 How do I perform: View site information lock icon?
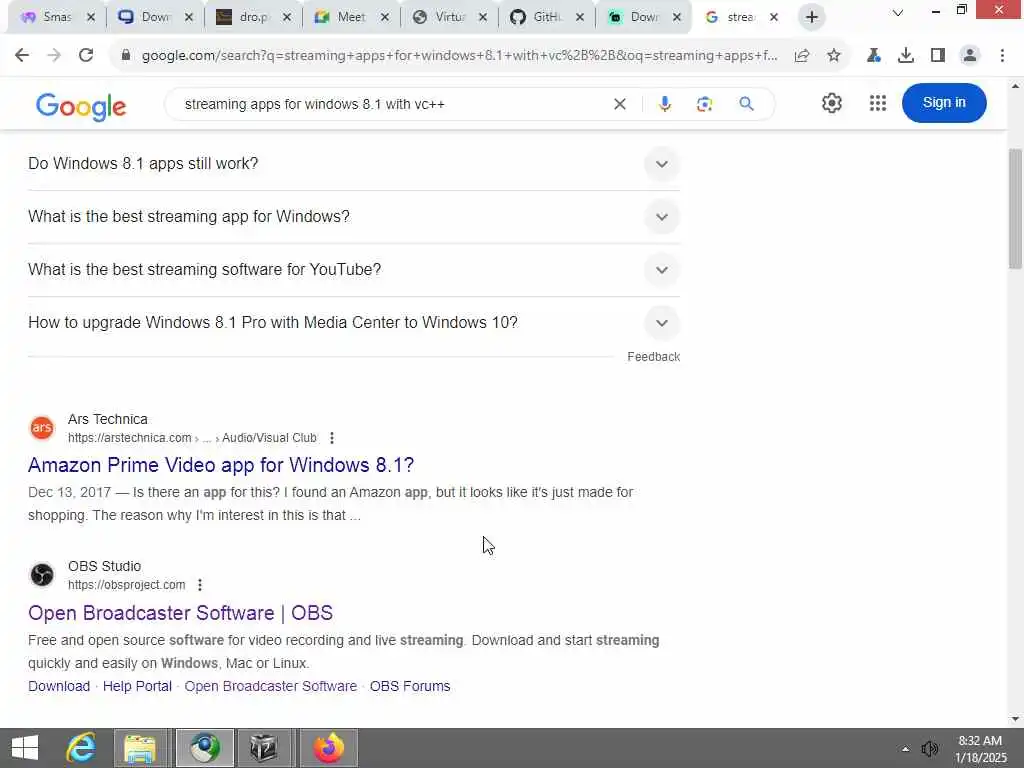pyautogui.click(x=125, y=56)
